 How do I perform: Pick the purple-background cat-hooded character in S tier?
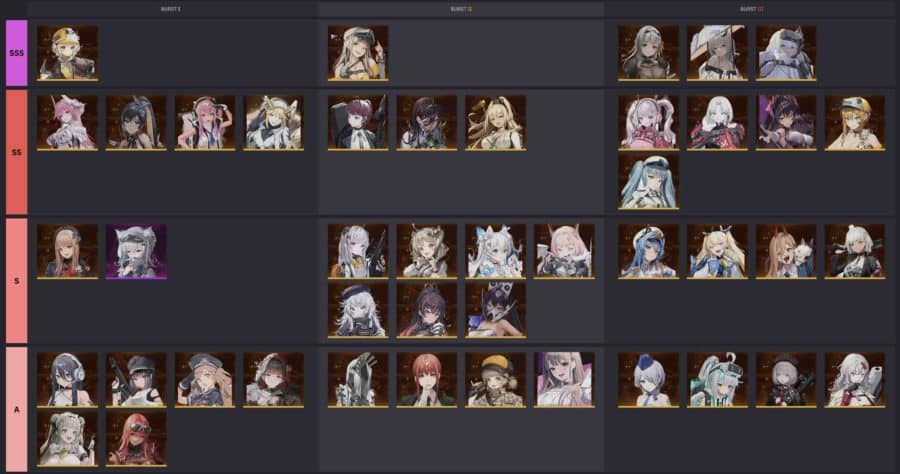click(x=136, y=251)
